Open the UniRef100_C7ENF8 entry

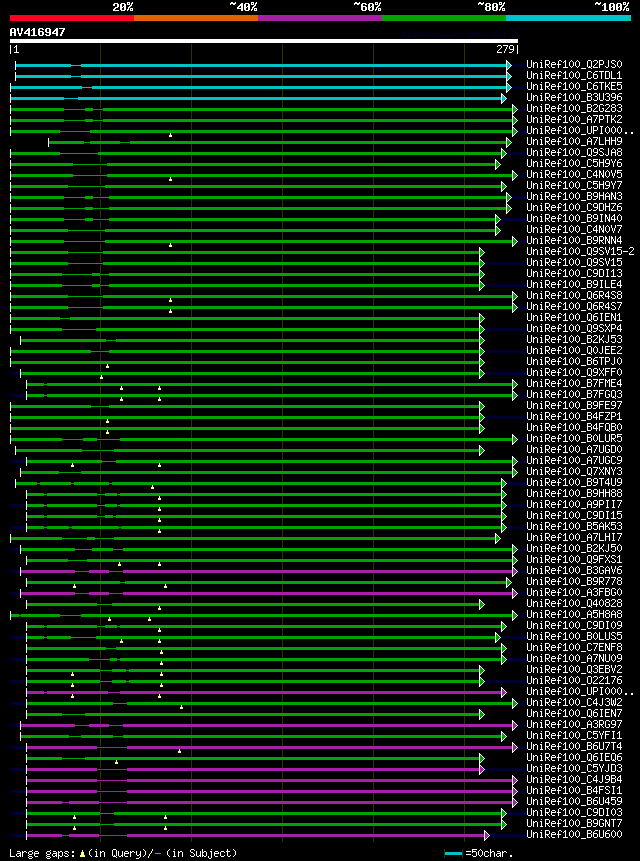tap(574, 648)
